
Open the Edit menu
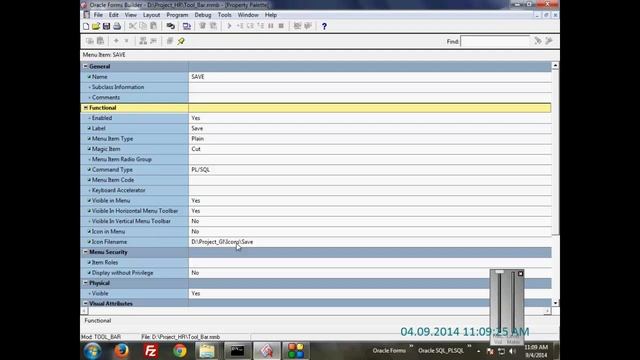tap(113, 15)
